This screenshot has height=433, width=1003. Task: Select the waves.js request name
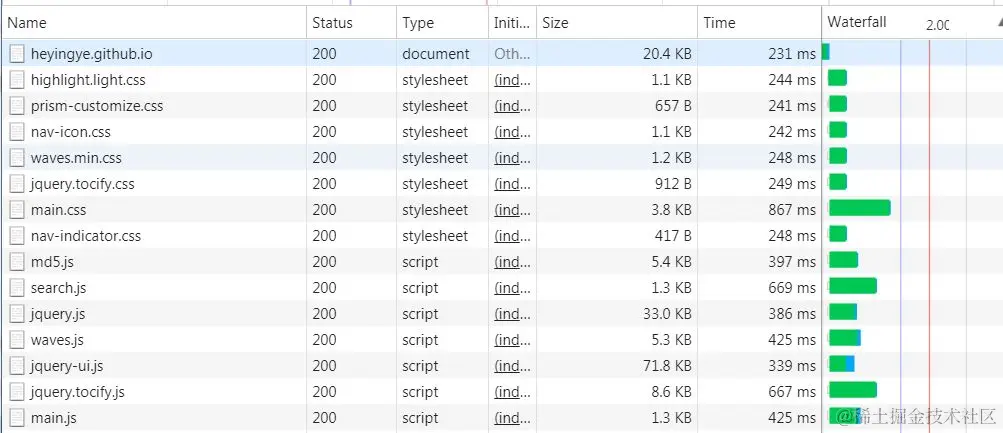(57, 340)
